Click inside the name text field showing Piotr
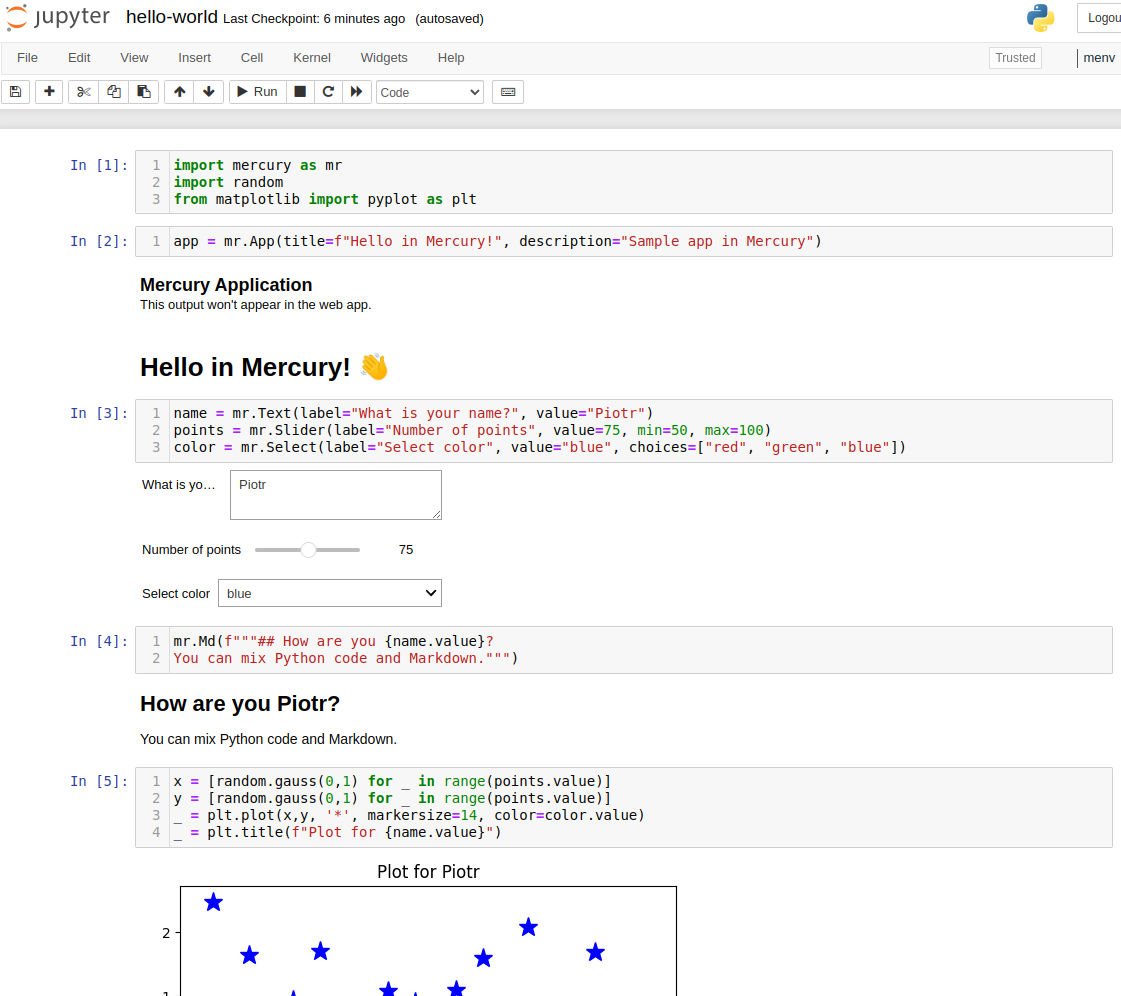1121x996 pixels. pos(335,495)
